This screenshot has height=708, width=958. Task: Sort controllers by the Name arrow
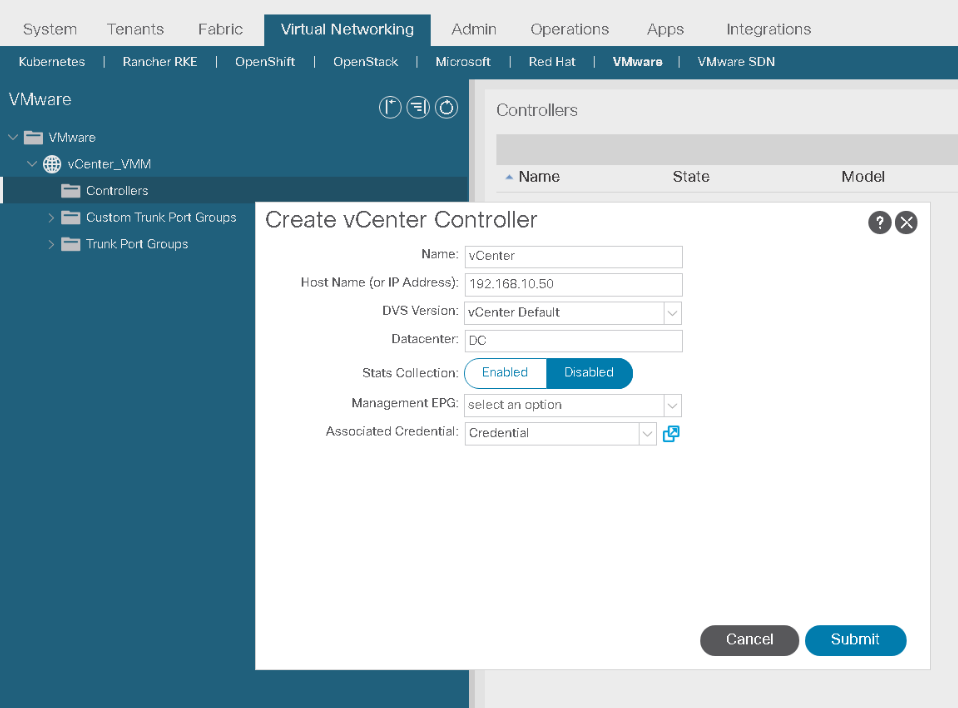pyautogui.click(x=509, y=177)
